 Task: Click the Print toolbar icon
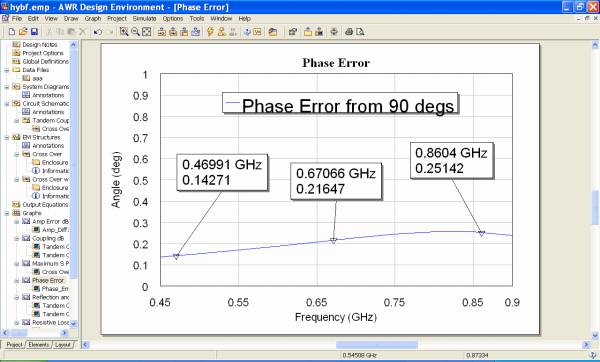[349, 32]
